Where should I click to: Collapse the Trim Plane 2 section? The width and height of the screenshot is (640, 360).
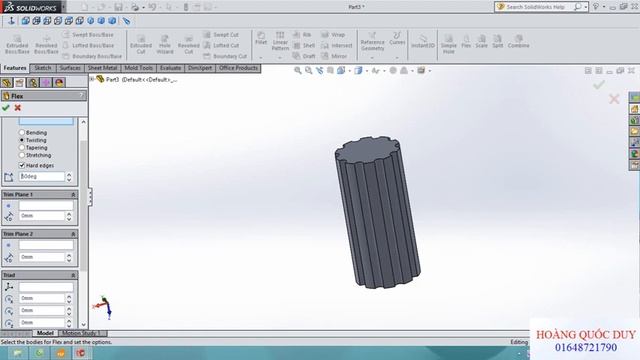(x=73, y=234)
